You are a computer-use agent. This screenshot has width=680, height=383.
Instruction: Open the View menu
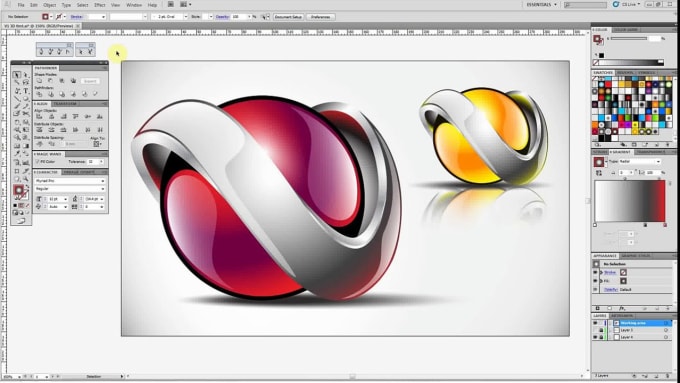[x=115, y=5]
